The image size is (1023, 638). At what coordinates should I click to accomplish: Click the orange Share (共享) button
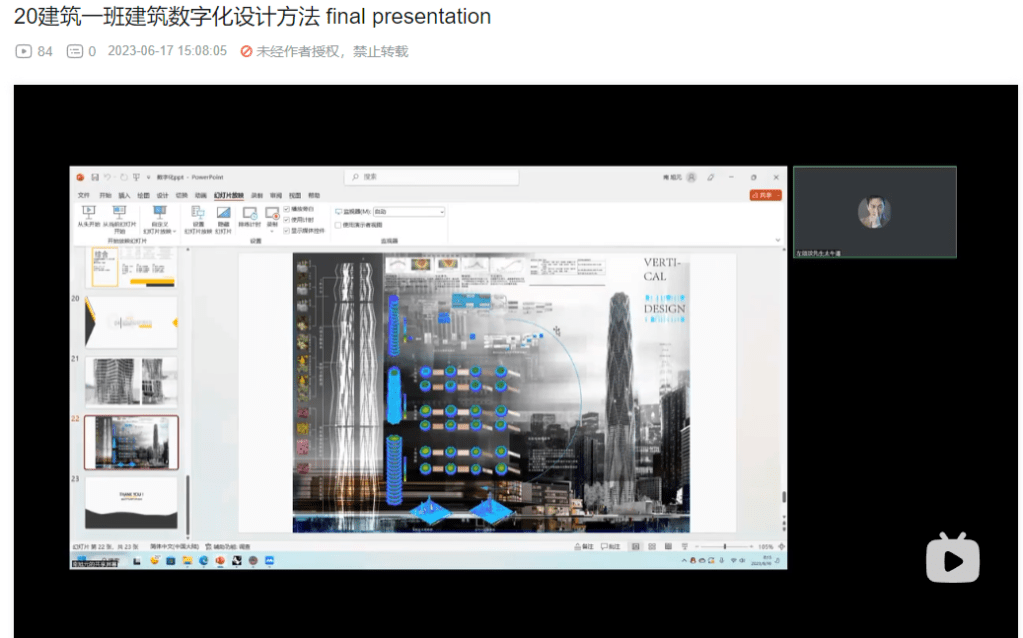point(765,195)
